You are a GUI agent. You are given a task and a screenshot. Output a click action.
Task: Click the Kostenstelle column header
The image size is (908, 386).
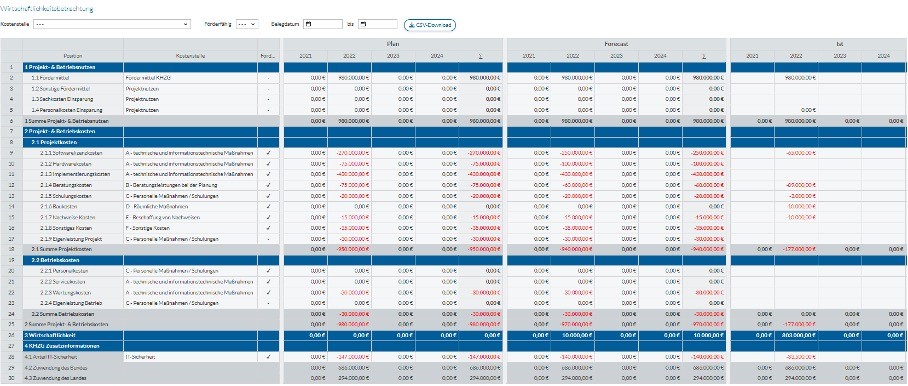click(x=191, y=56)
